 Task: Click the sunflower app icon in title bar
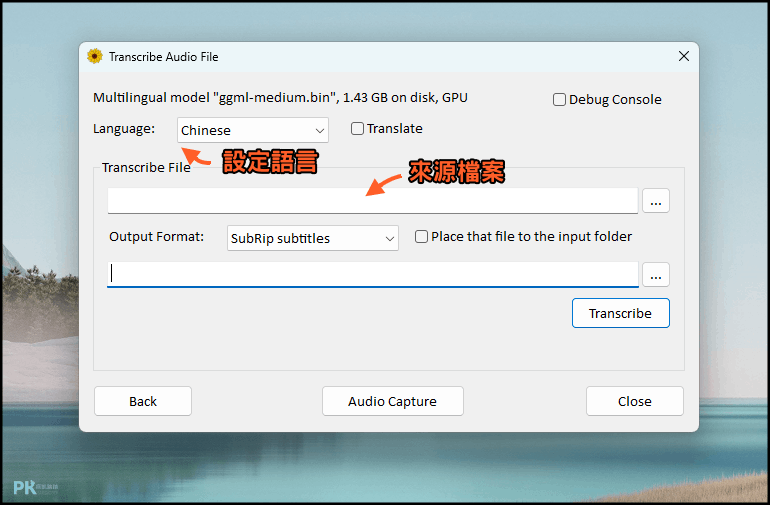coord(95,56)
